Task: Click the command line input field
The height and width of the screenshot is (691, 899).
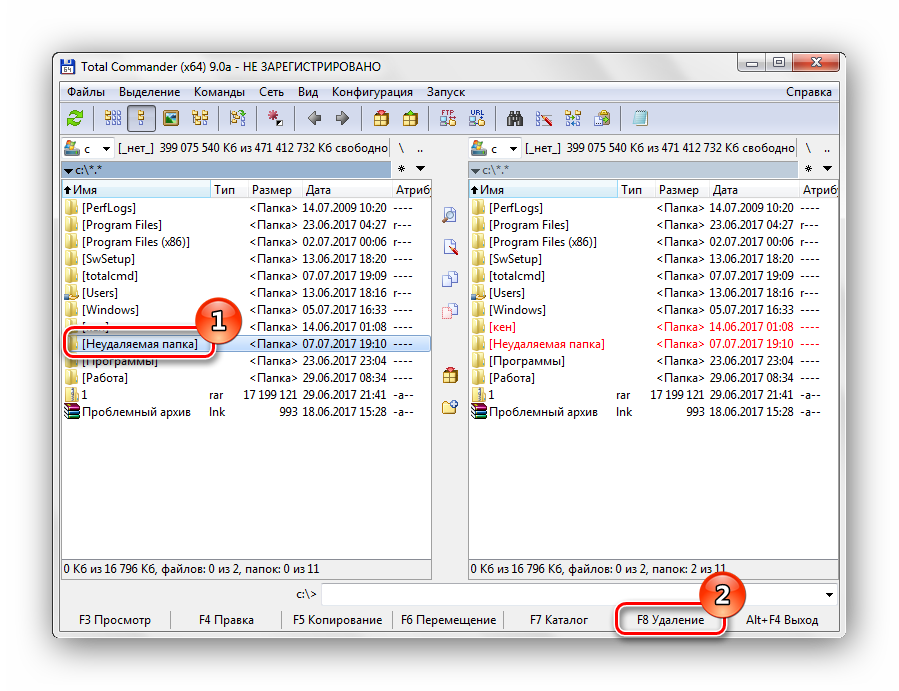Action: coord(578,594)
